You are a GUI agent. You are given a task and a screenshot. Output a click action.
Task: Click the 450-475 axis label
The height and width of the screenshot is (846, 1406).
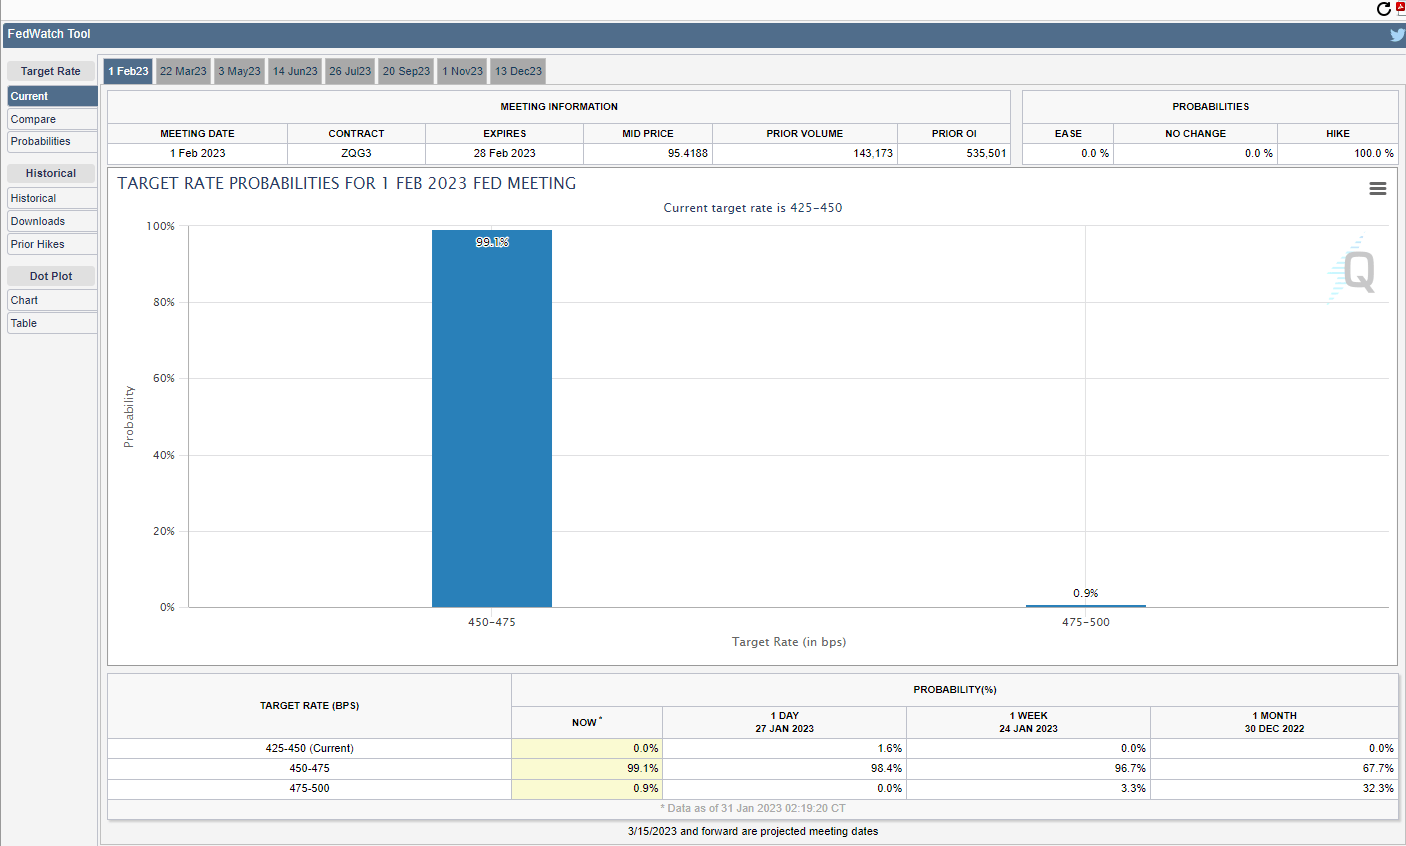coord(492,622)
